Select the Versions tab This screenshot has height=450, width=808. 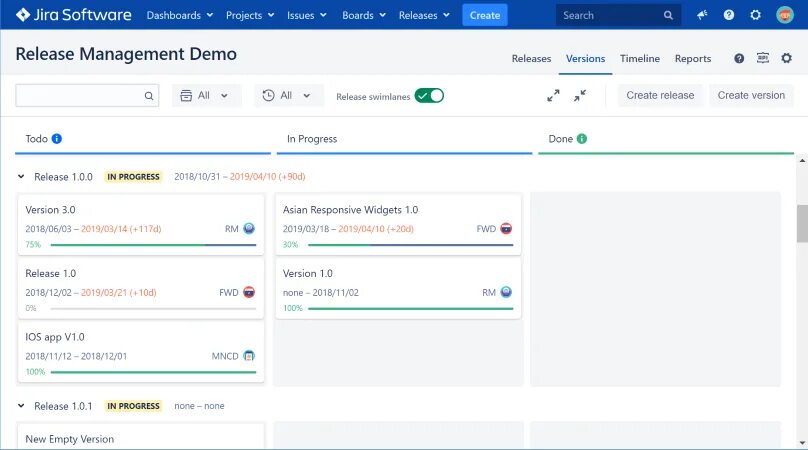click(x=585, y=59)
